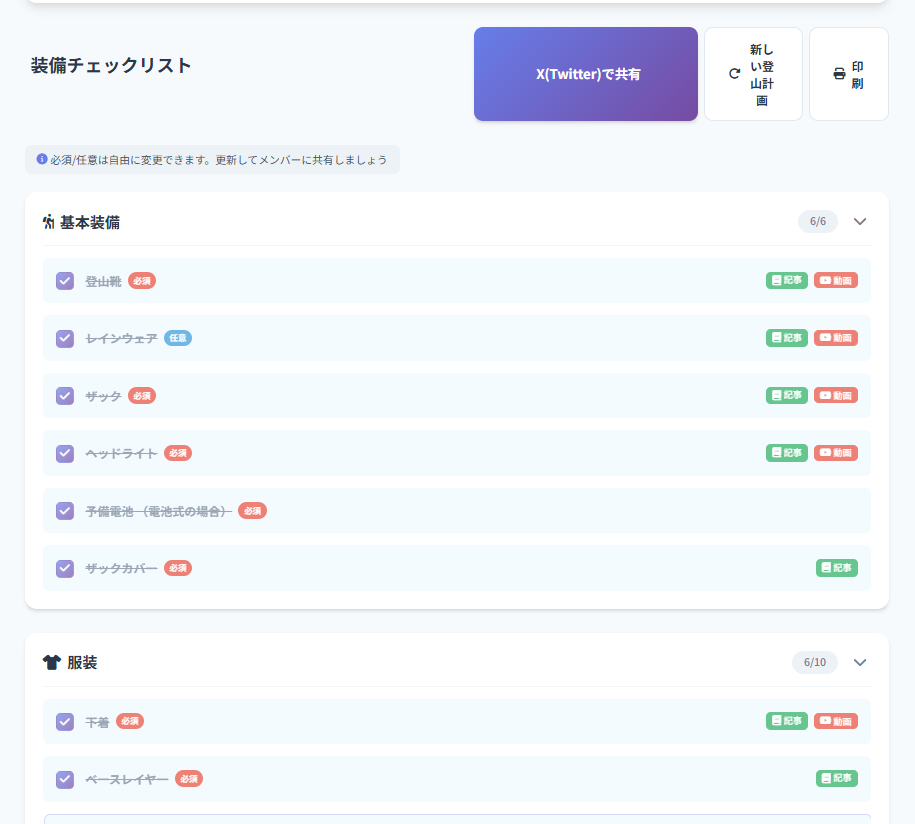Screen dimensions: 915x824
Task: Open the 記事 badge for 登山靴
Action: 786,281
